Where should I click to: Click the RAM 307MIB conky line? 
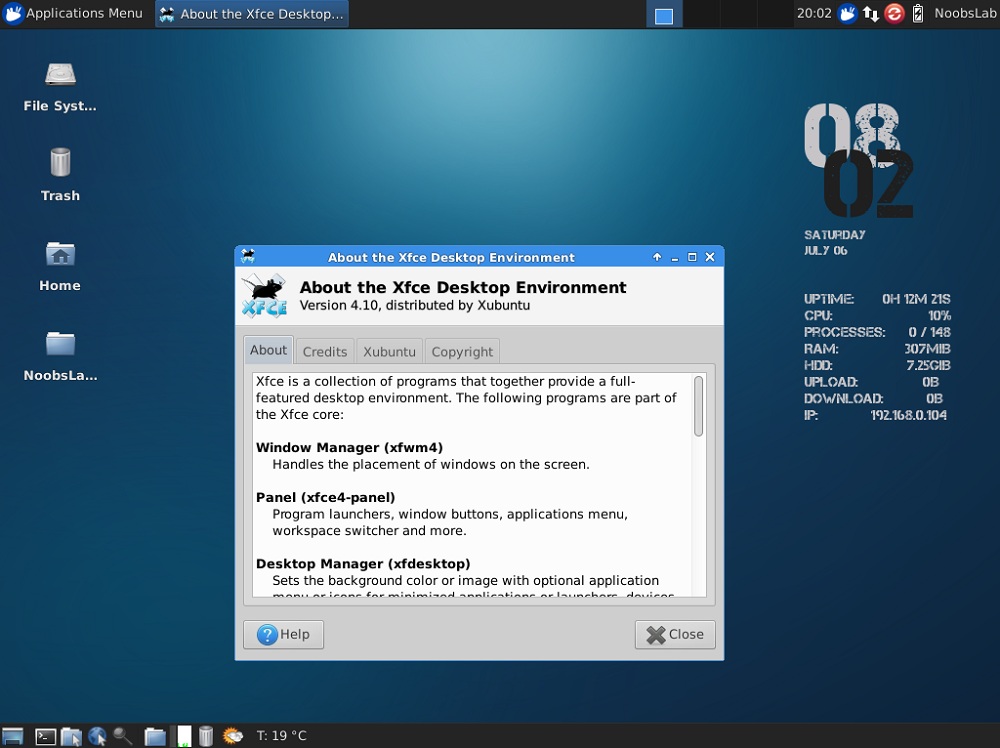pos(877,349)
